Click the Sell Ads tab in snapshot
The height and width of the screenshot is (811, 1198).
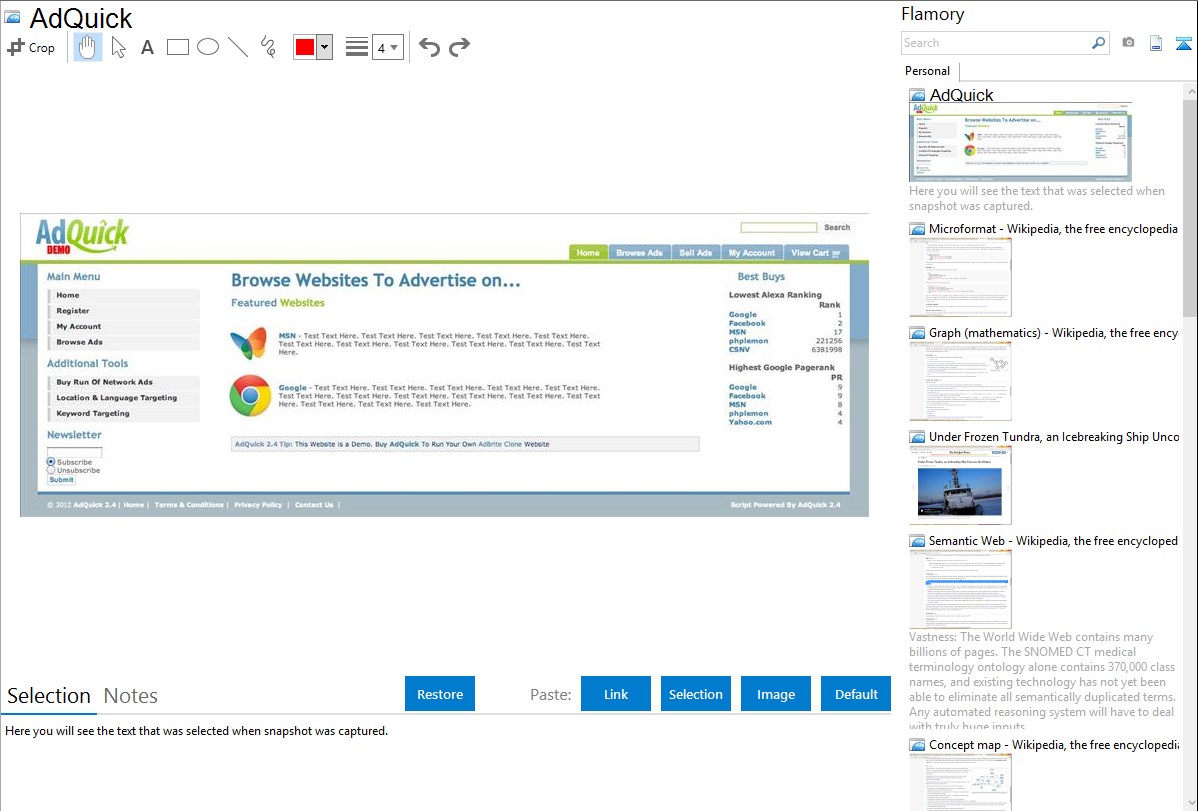click(695, 252)
